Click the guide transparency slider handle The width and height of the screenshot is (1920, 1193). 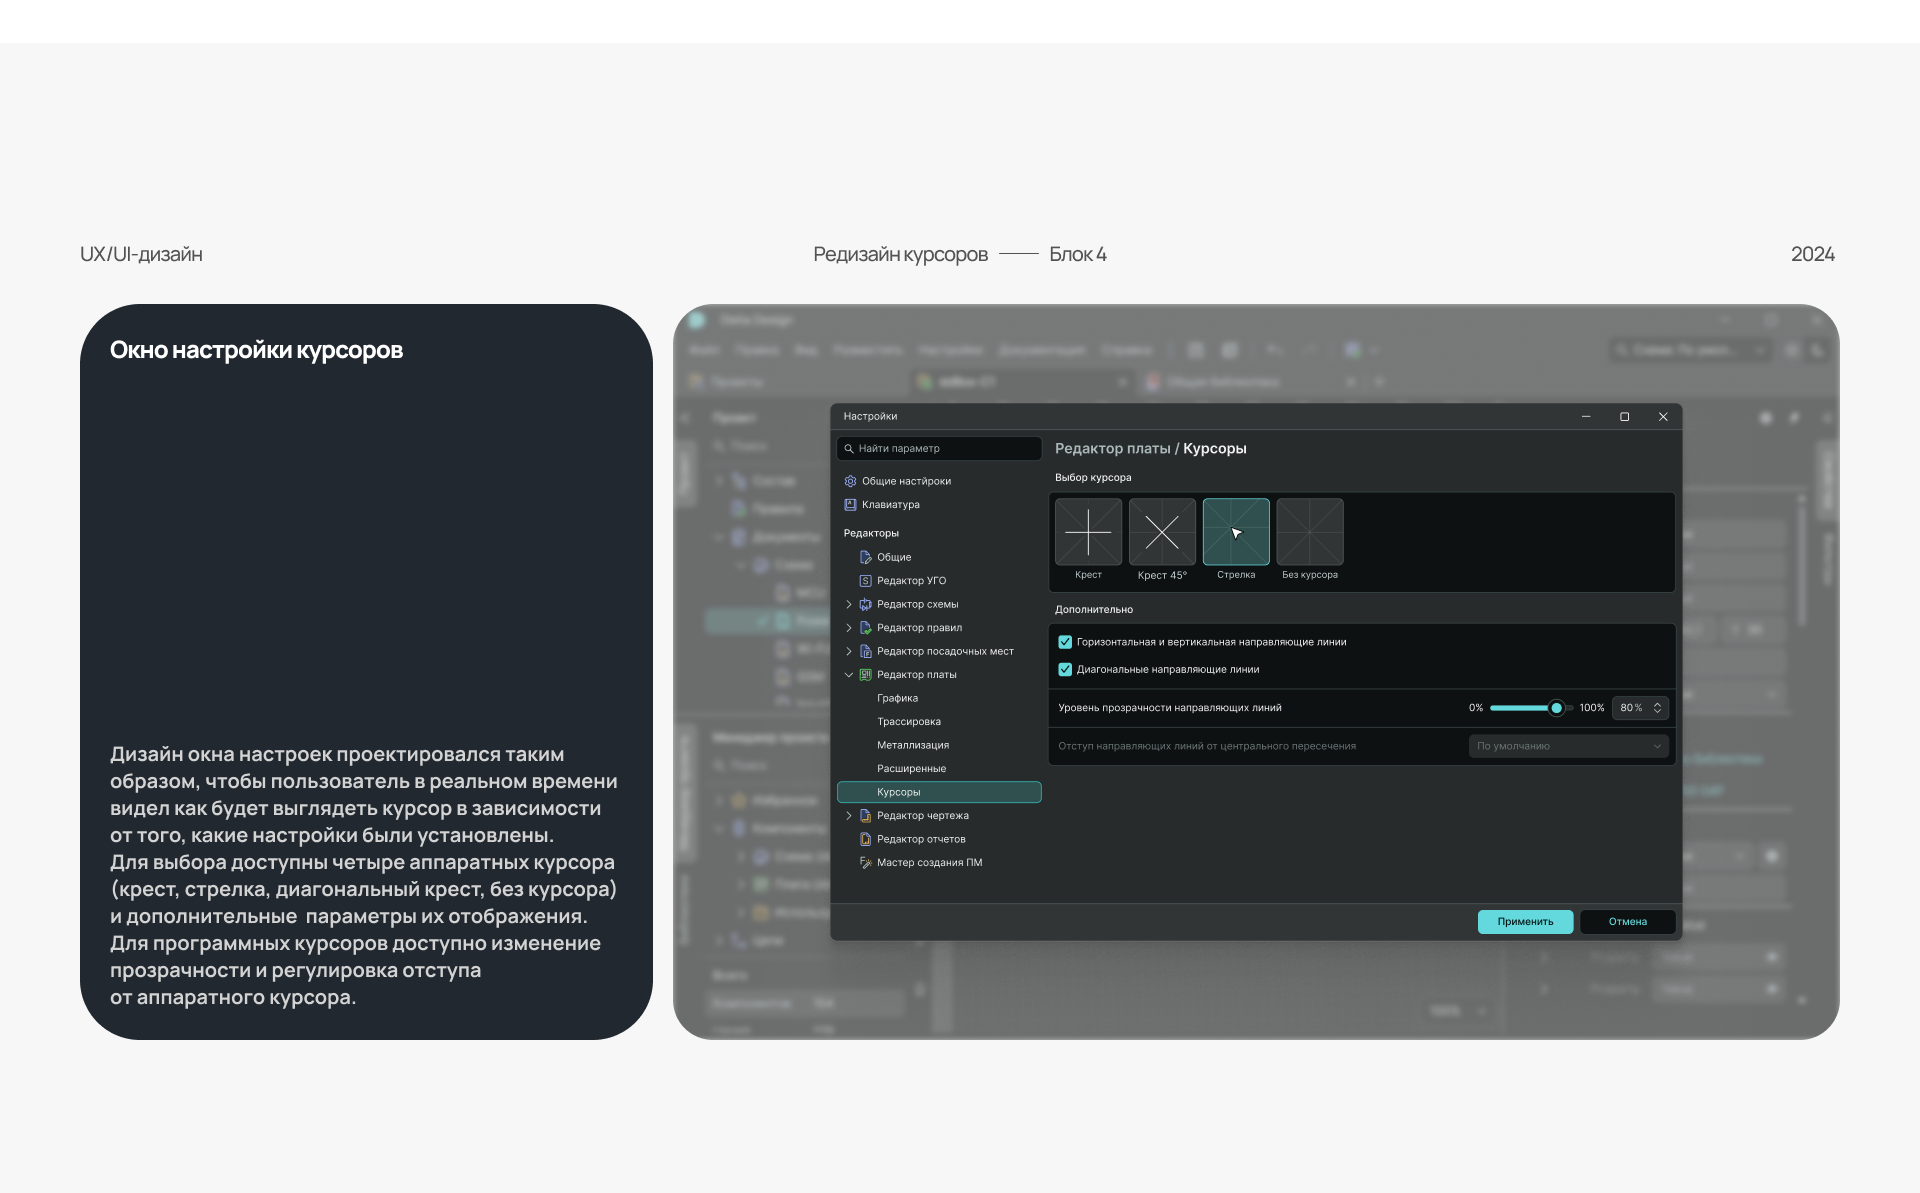click(x=1556, y=708)
